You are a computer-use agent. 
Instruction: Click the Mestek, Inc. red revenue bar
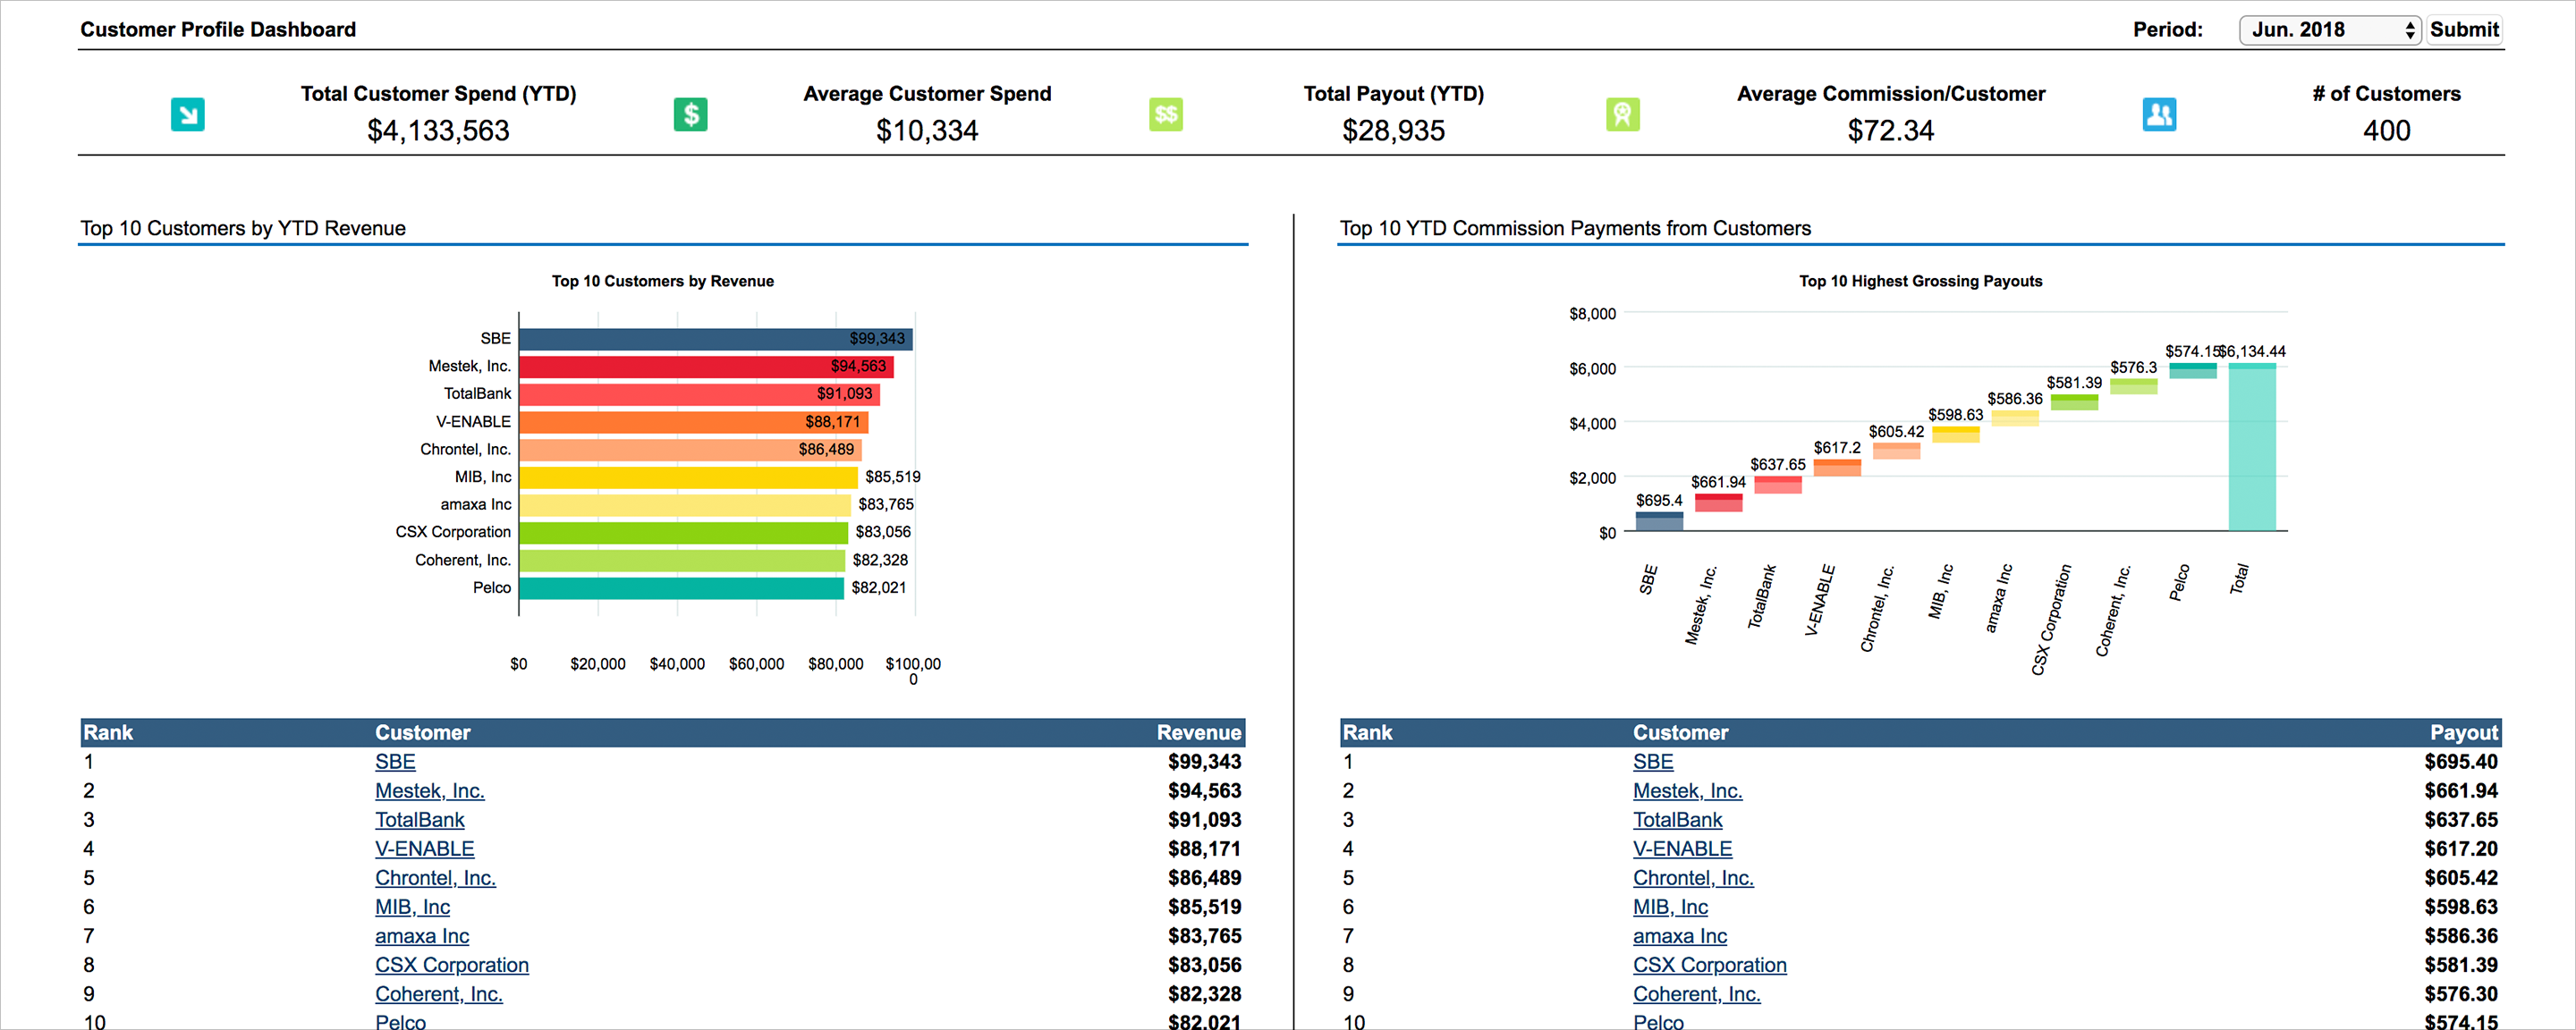706,367
